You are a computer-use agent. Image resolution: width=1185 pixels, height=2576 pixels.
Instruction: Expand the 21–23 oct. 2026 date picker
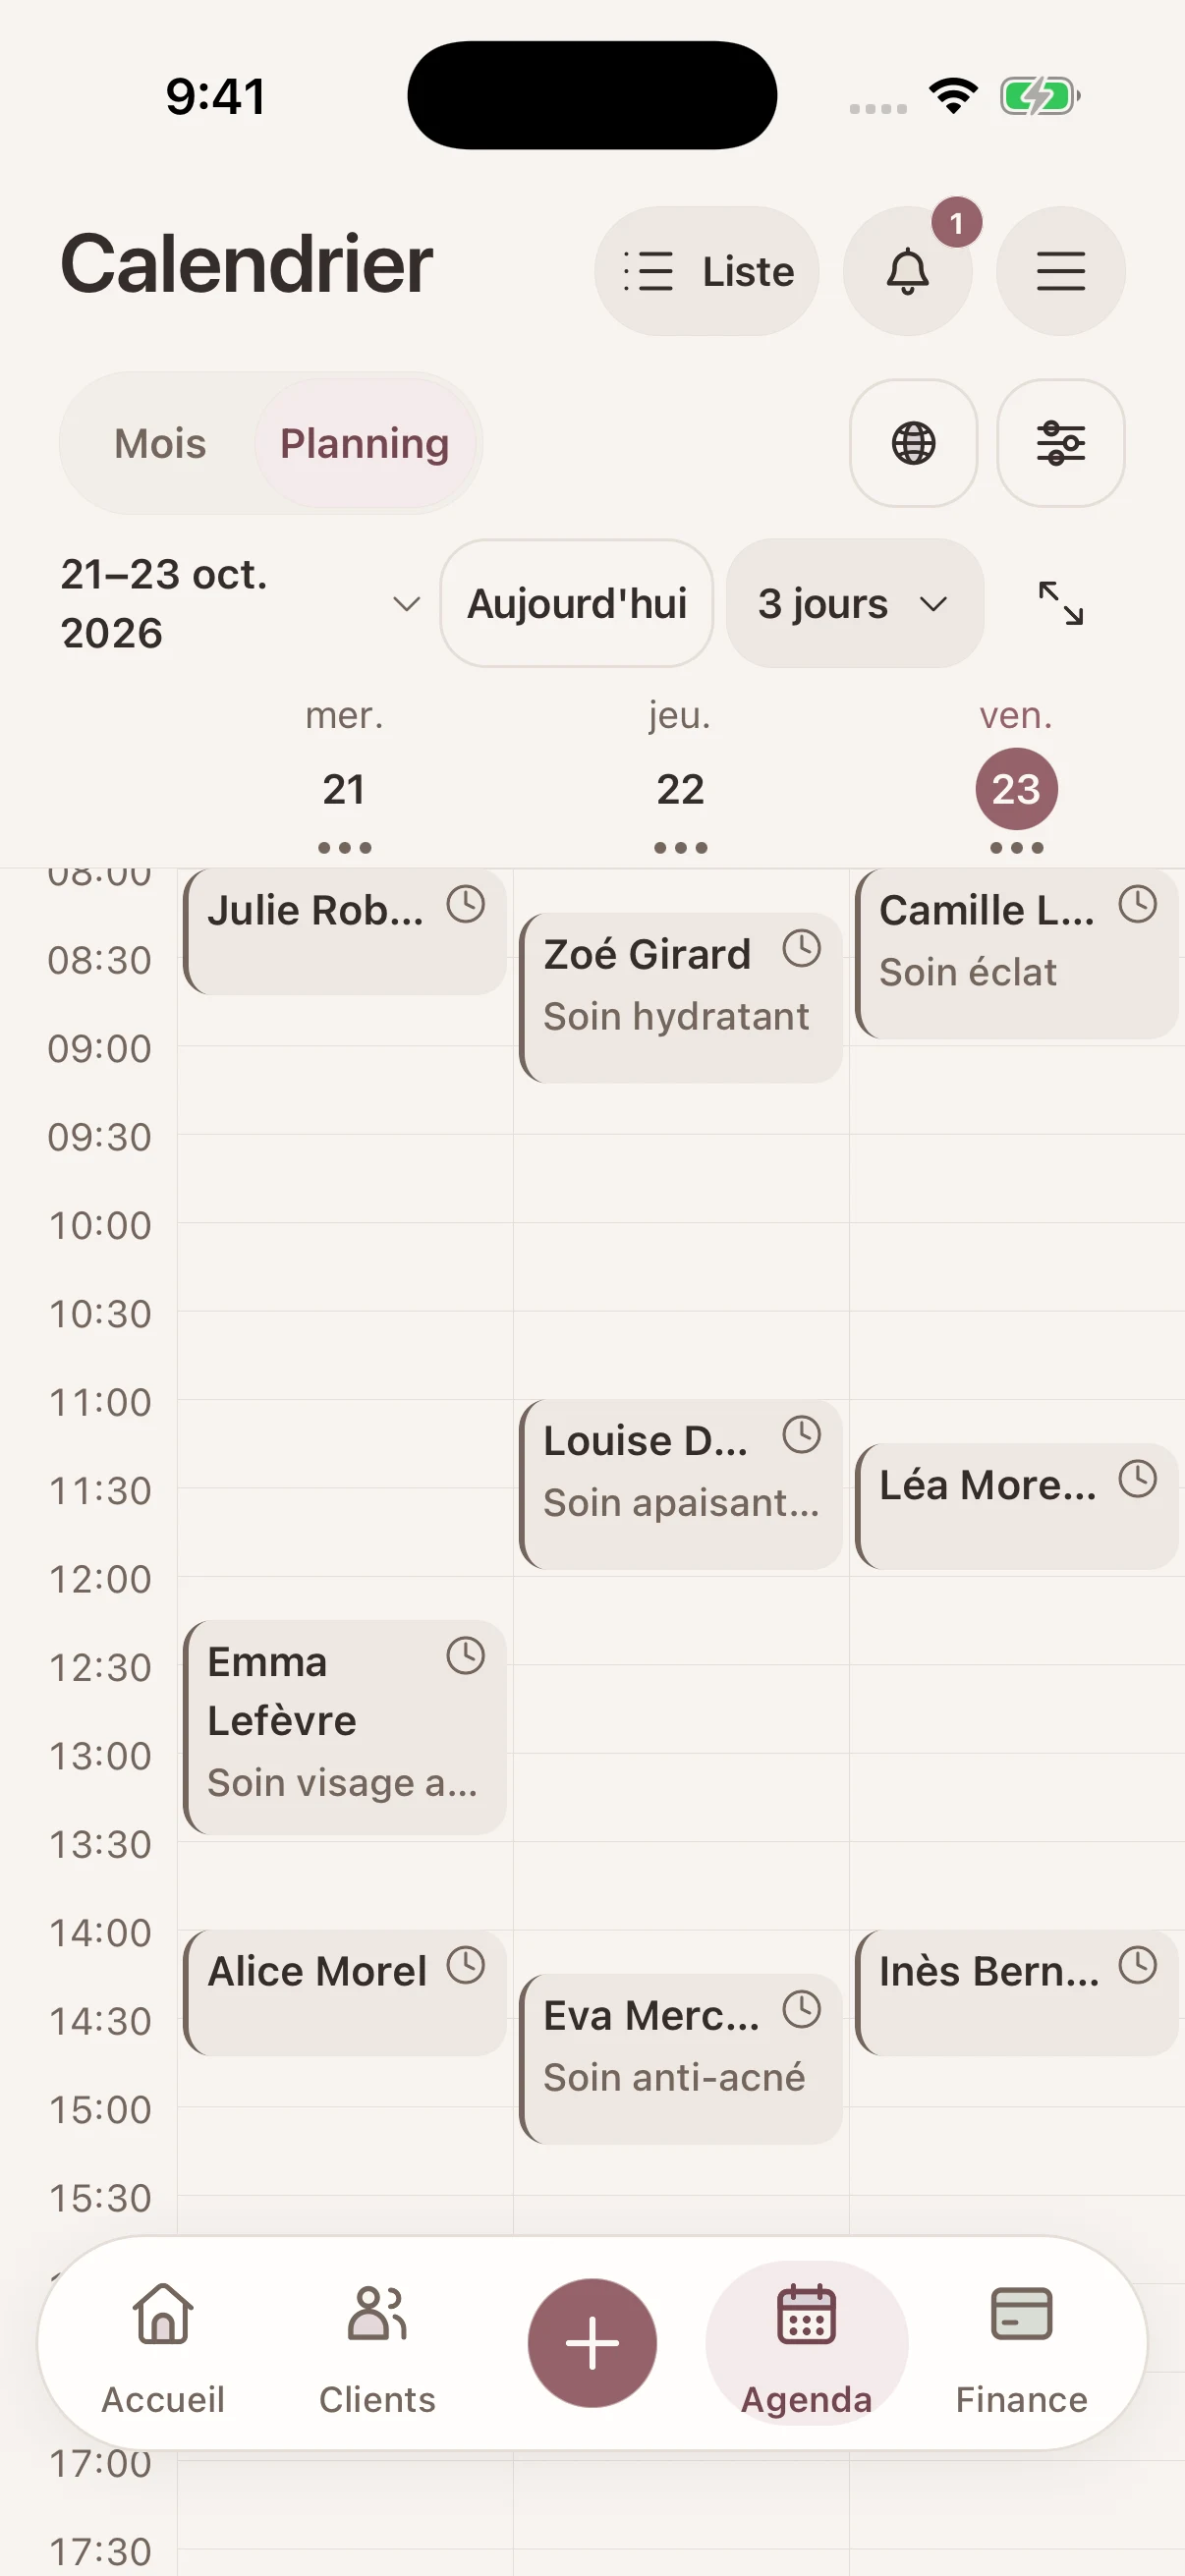coord(240,603)
